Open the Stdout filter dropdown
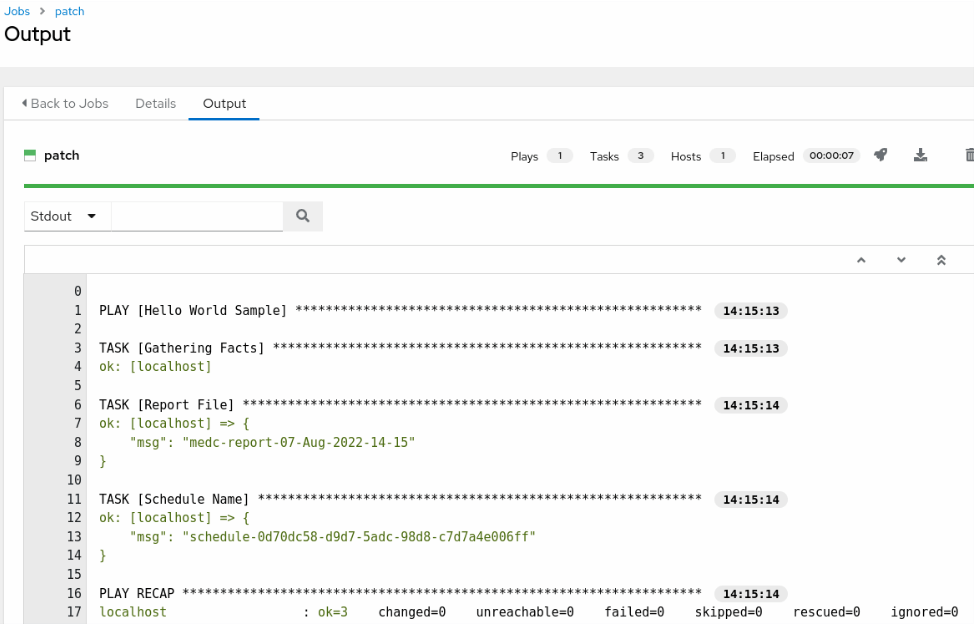The image size is (977, 630). (66, 216)
